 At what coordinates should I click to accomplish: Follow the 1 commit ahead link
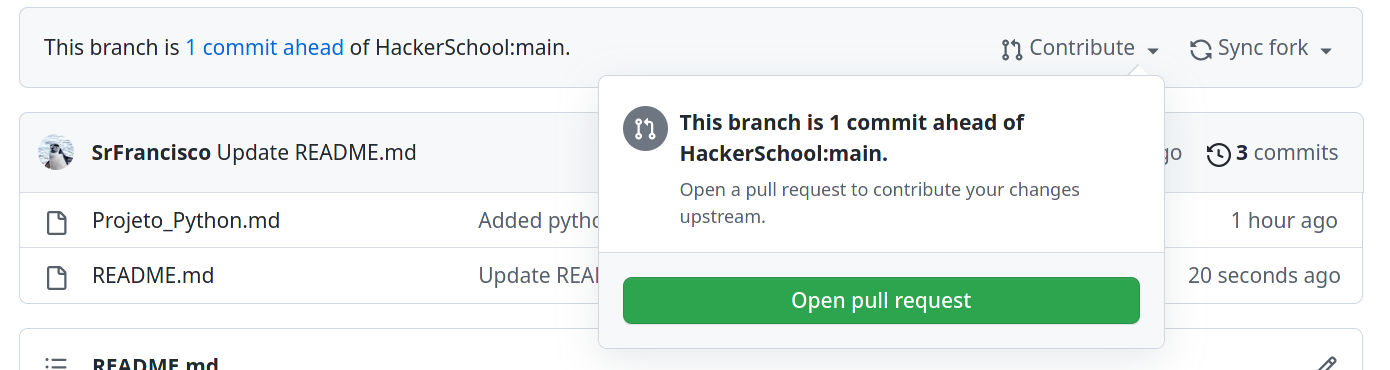tap(264, 47)
